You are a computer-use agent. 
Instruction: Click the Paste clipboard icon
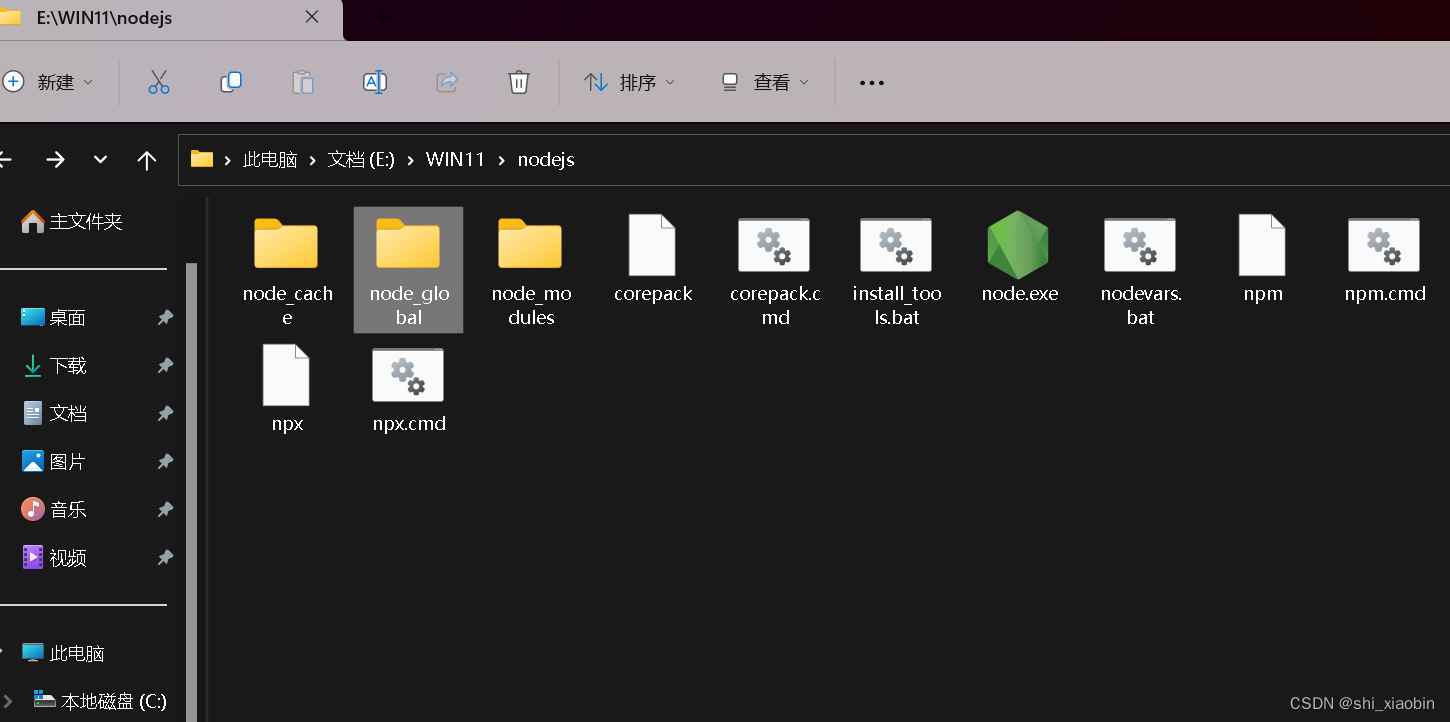(303, 82)
